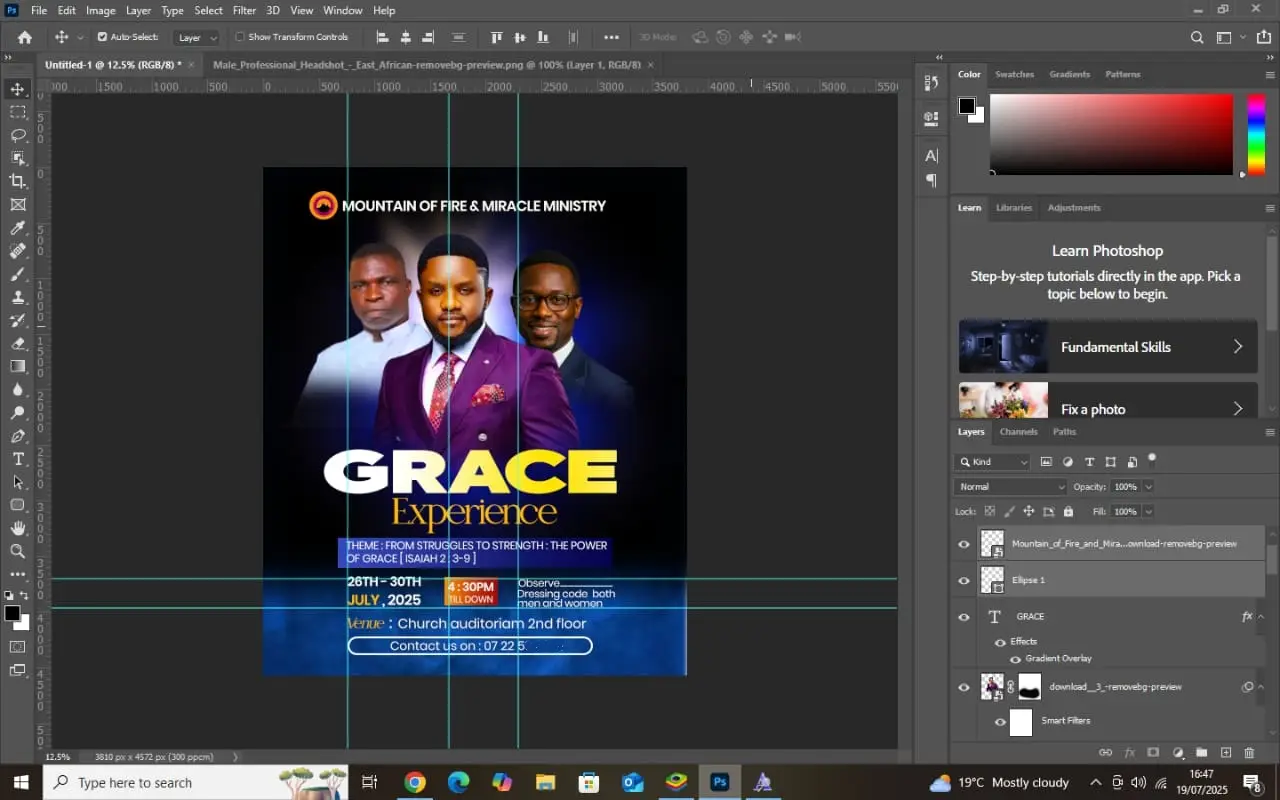Image resolution: width=1280 pixels, height=800 pixels.
Task: Select the Lasso tool
Action: point(18,135)
